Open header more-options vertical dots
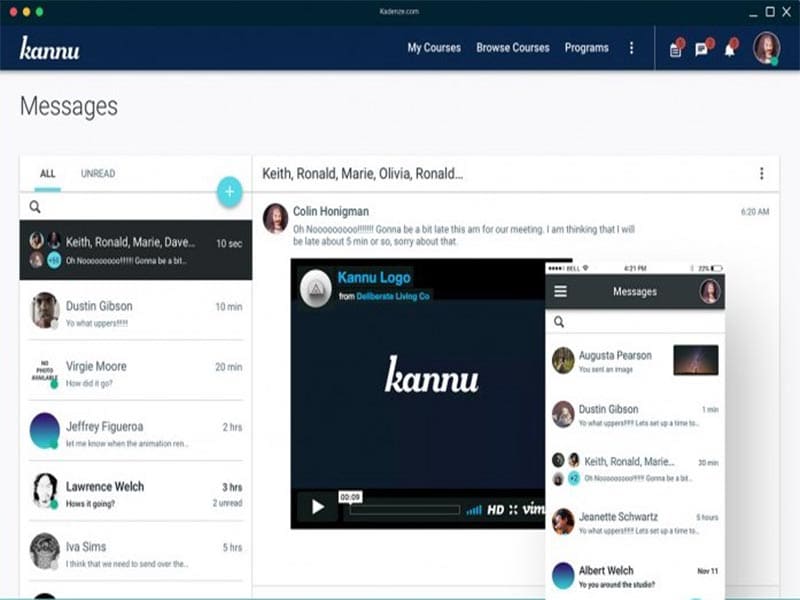The height and width of the screenshot is (600, 800). 632,48
